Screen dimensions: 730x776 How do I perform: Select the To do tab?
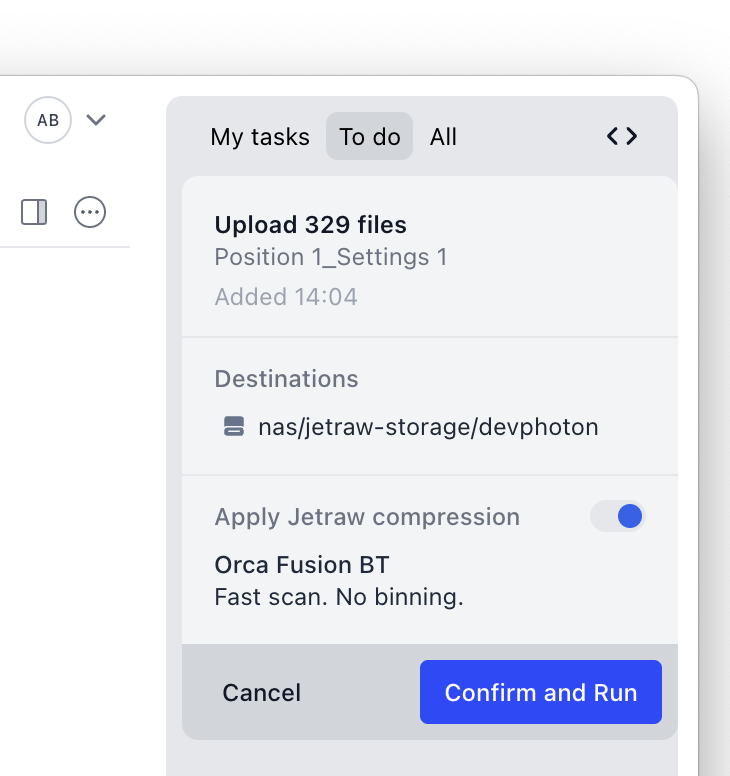[369, 137]
